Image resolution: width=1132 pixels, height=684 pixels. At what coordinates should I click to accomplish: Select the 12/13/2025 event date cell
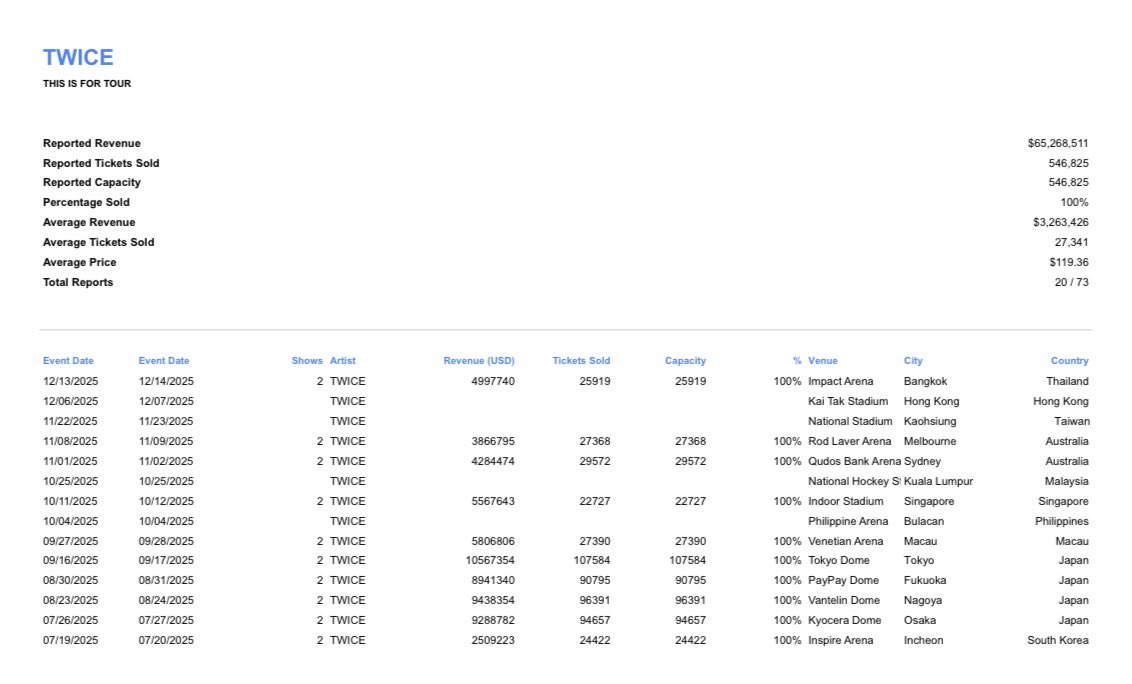pos(70,381)
